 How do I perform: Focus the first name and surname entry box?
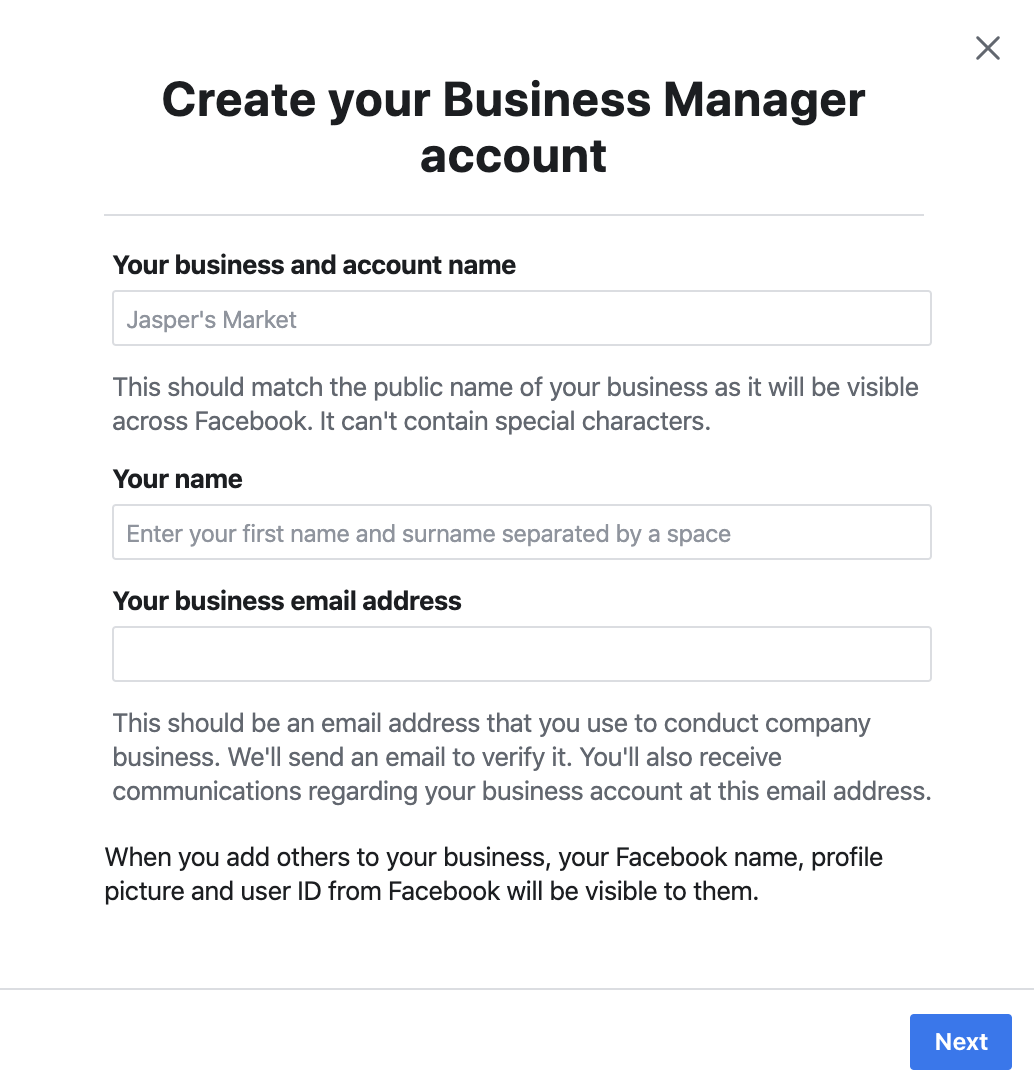pyautogui.click(x=521, y=532)
